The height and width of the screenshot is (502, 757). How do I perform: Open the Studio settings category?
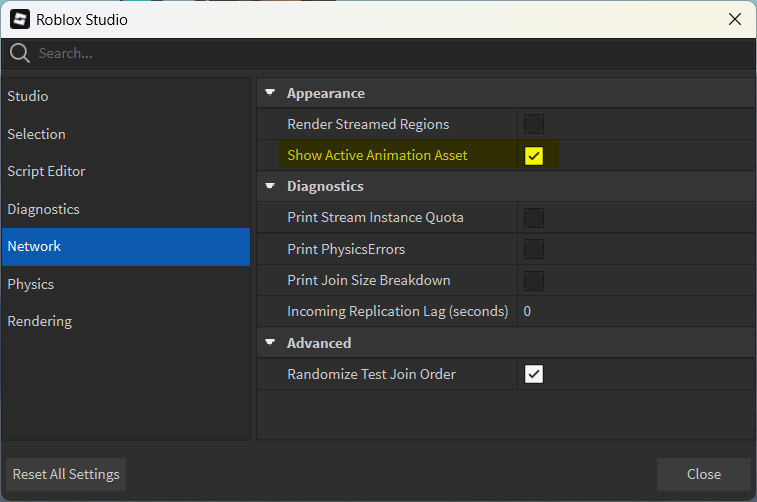pyautogui.click(x=28, y=96)
